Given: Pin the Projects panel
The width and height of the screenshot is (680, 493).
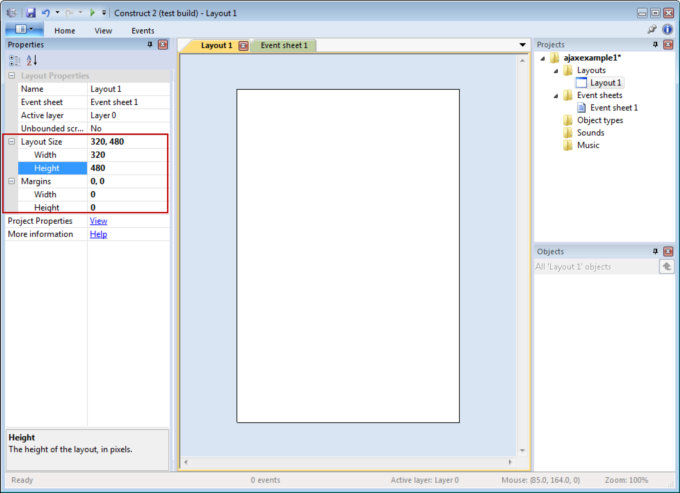Looking at the screenshot, I should point(655,44).
